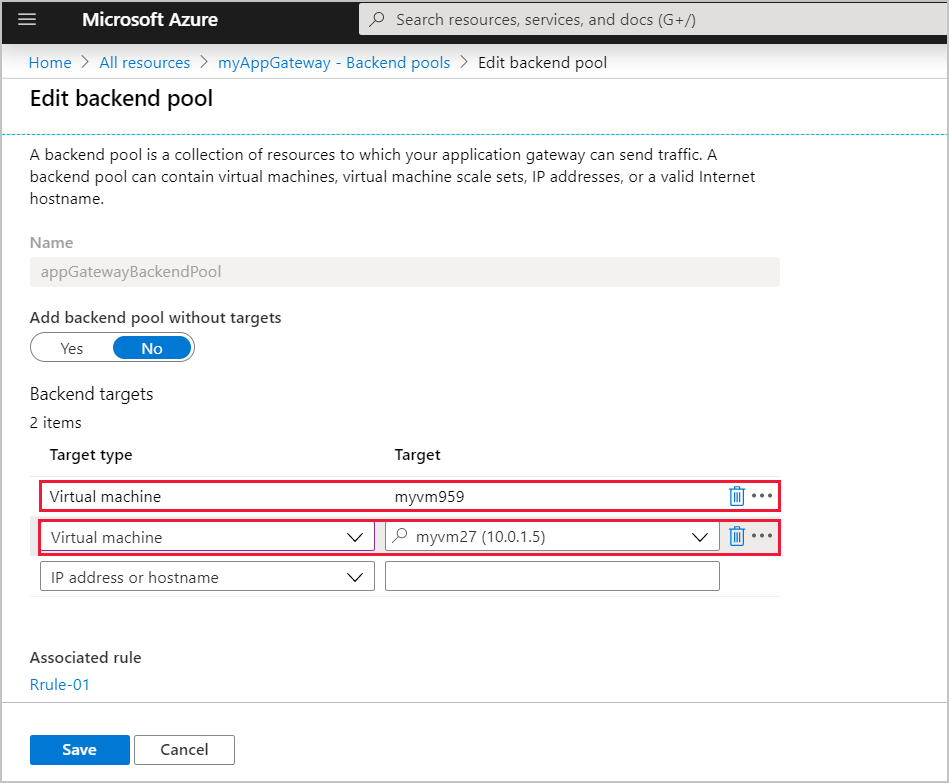Expand the myvm27 target selection dropdown

pyautogui.click(x=699, y=536)
